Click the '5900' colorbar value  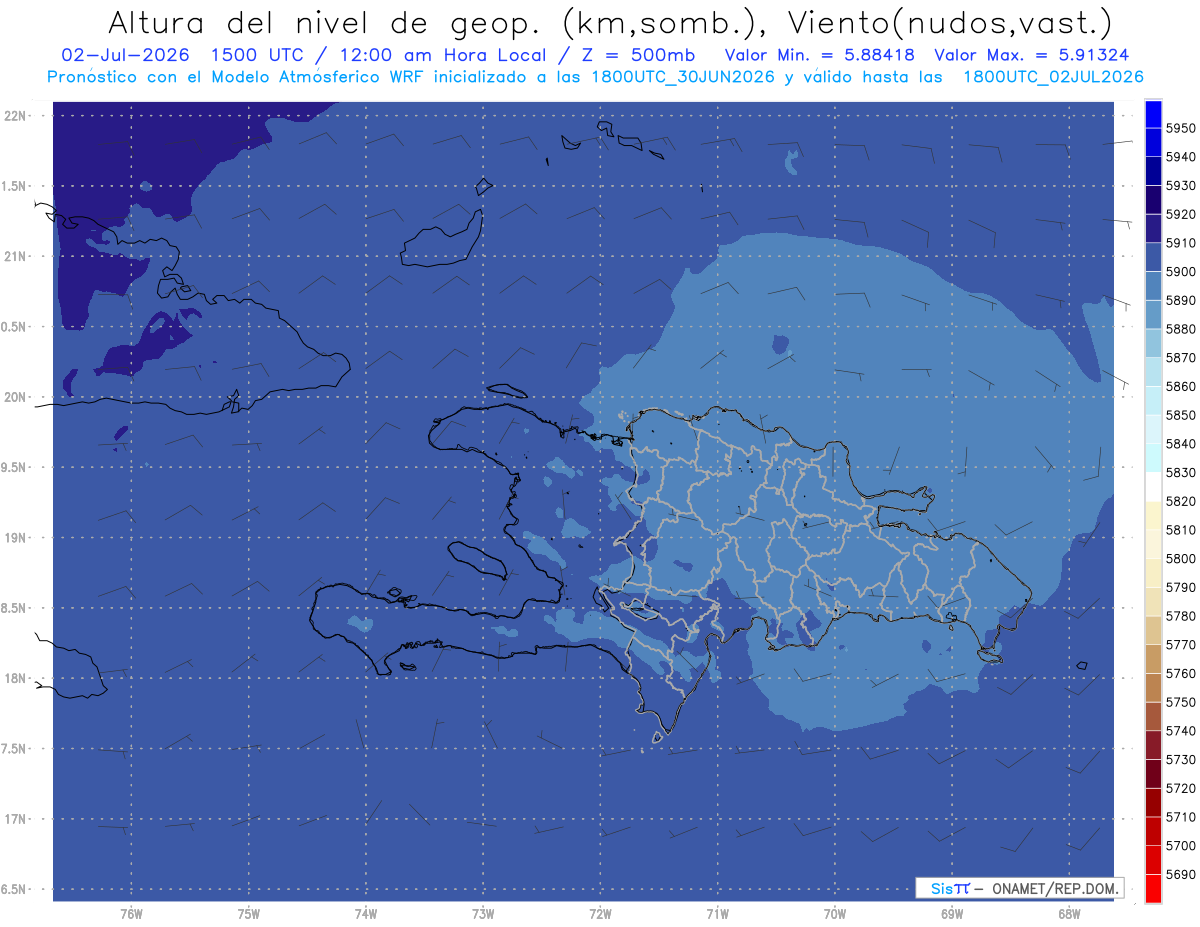[1181, 271]
